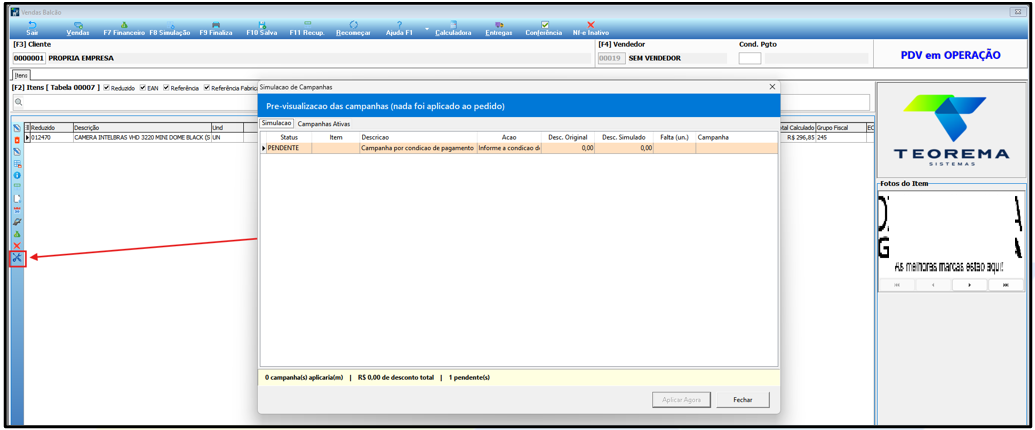Click the blue info icon in sidebar
1035x430 pixels.
[x=17, y=175]
